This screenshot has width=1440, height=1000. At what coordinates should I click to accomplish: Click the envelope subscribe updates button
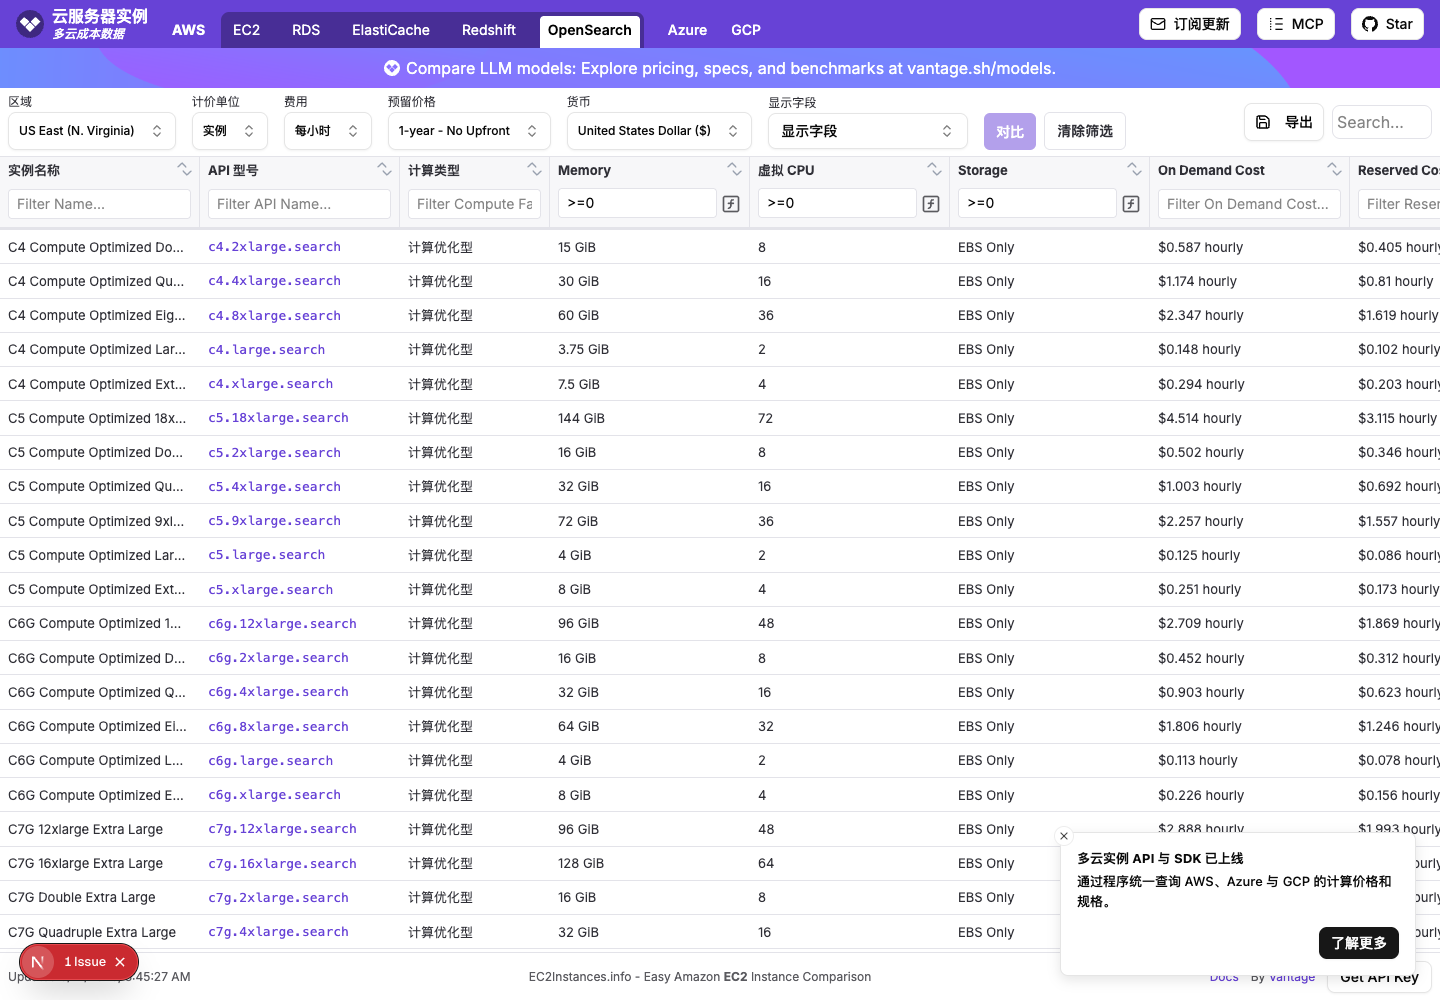[1190, 24]
